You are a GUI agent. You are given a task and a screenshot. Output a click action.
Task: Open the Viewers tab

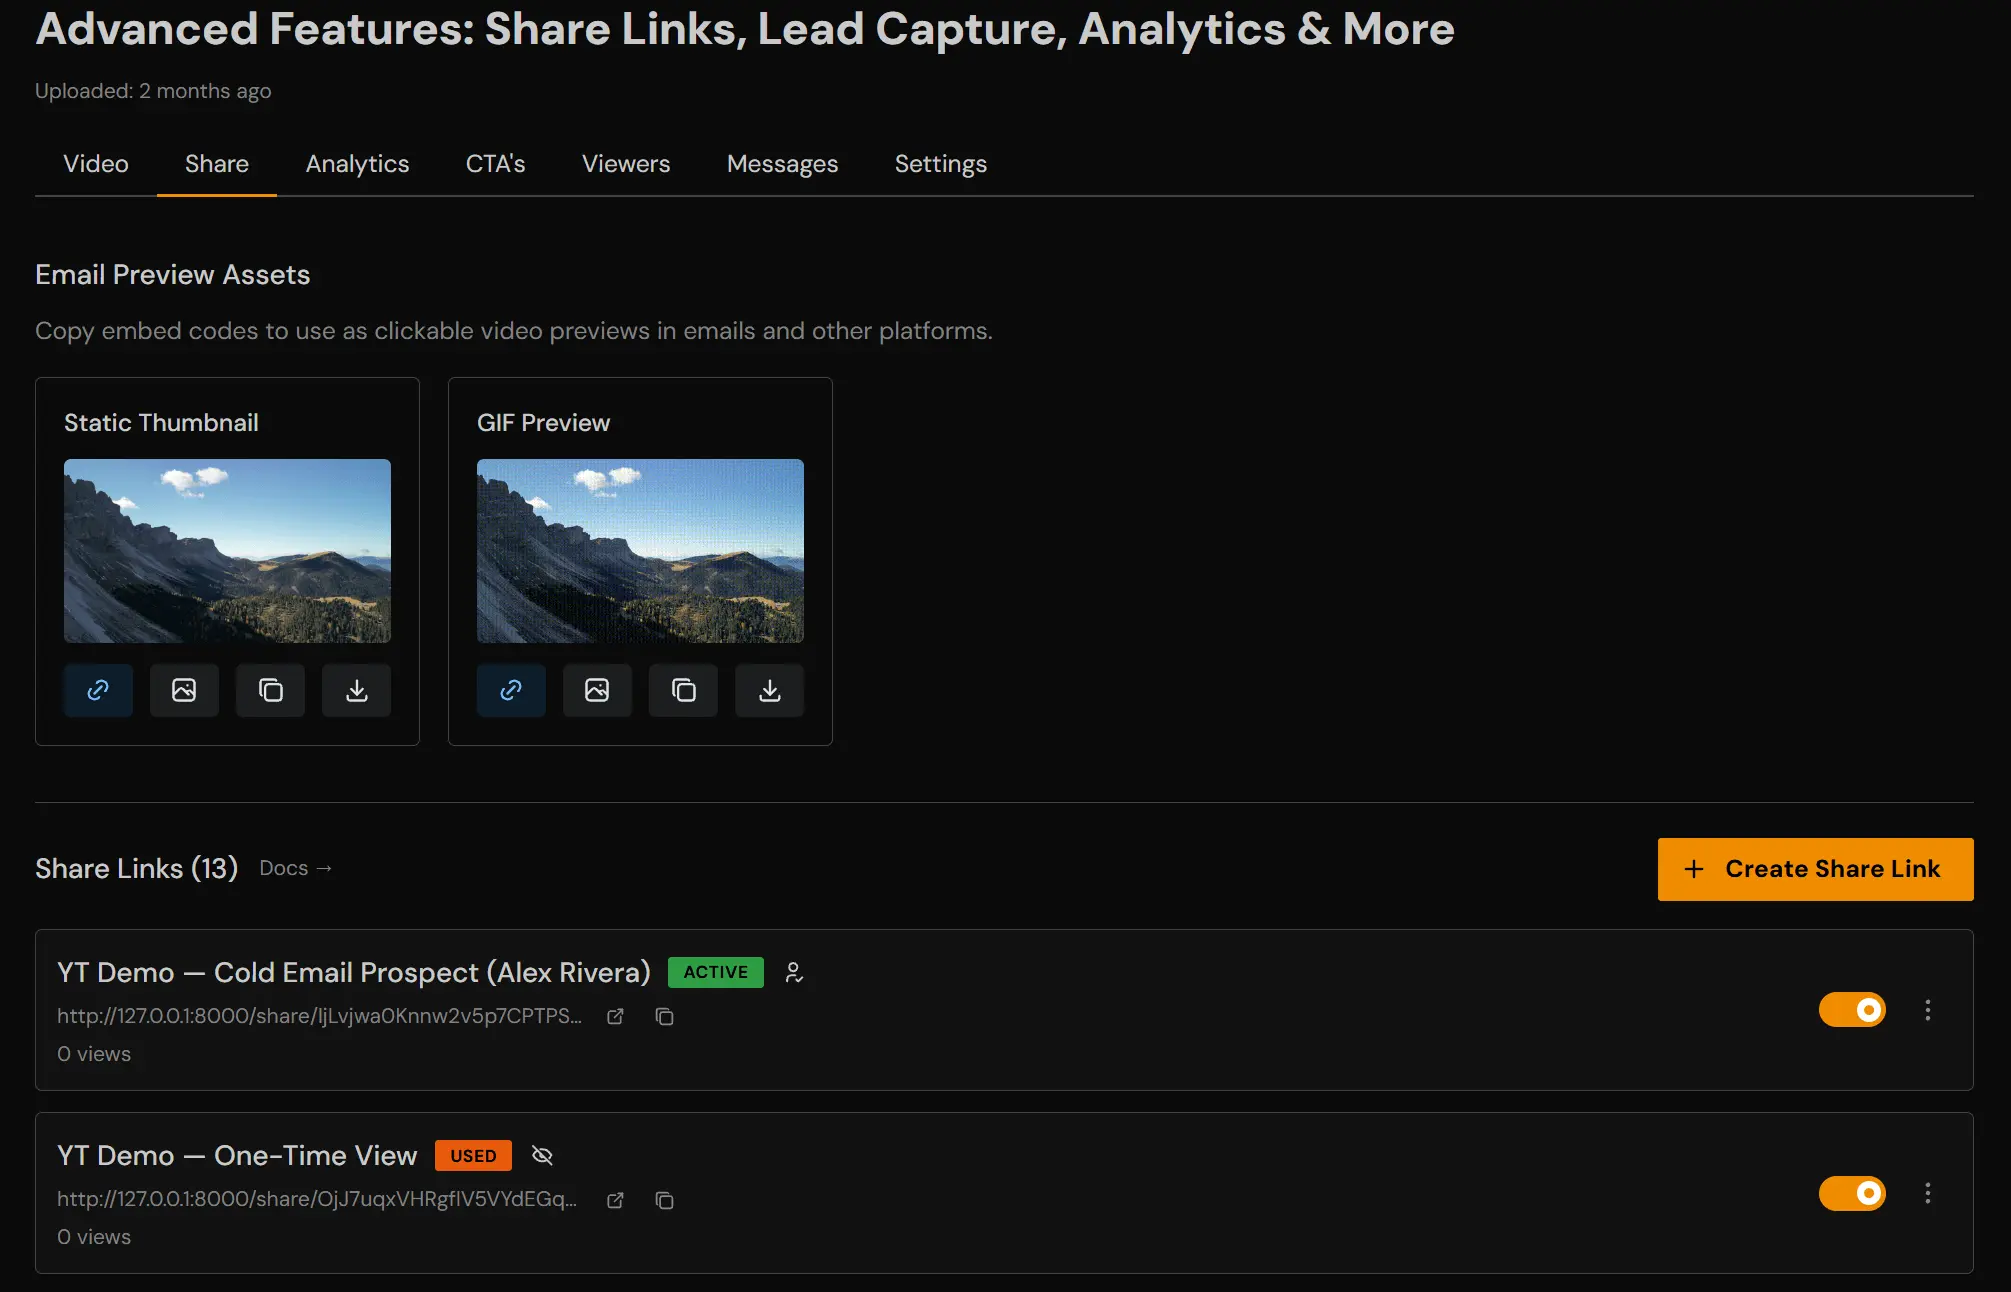[x=626, y=164]
